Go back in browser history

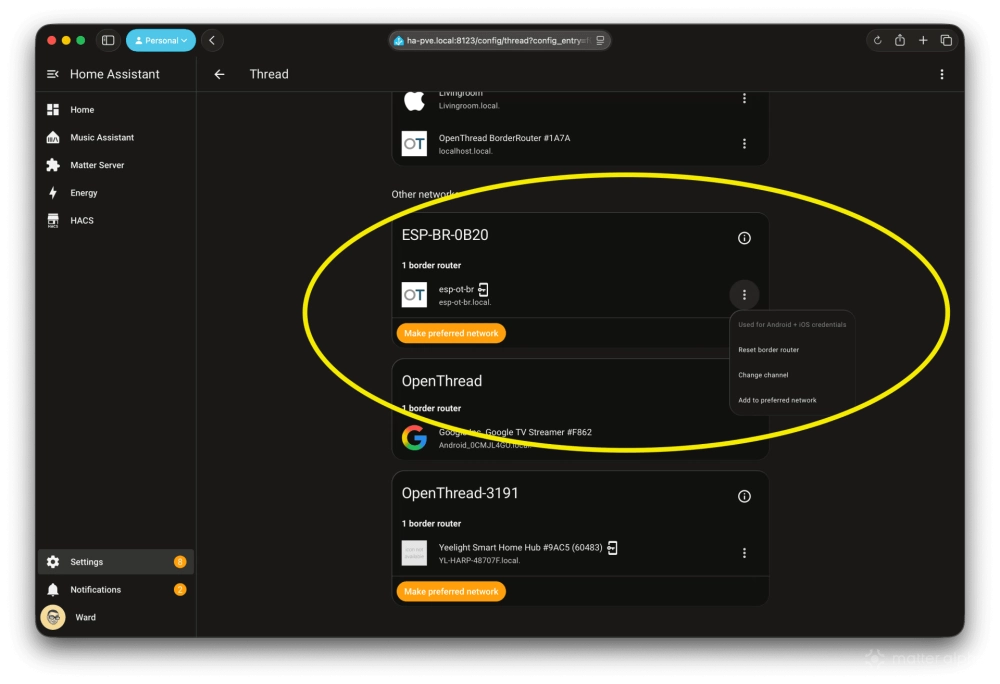[x=212, y=40]
